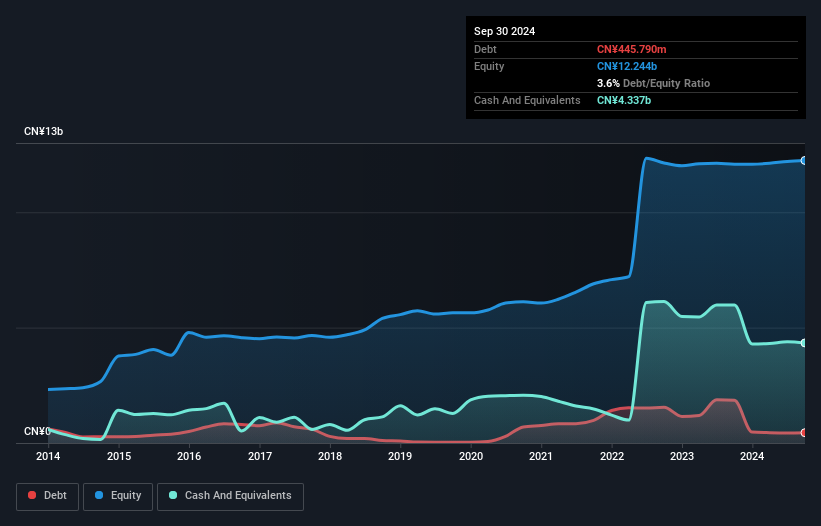821x526 pixels.
Task: Click the teal Cash legend dot
Action: click(x=173, y=495)
